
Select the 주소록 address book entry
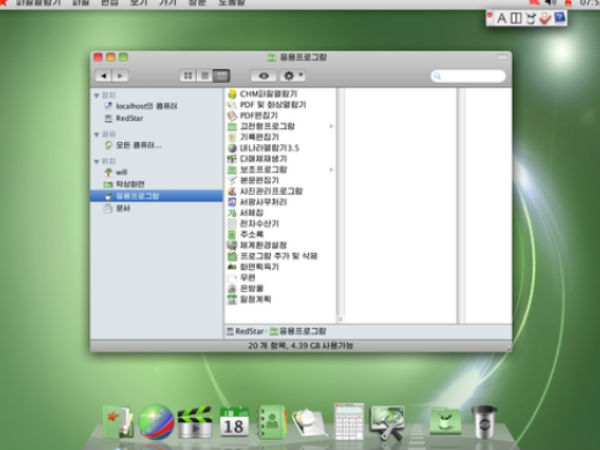245,234
